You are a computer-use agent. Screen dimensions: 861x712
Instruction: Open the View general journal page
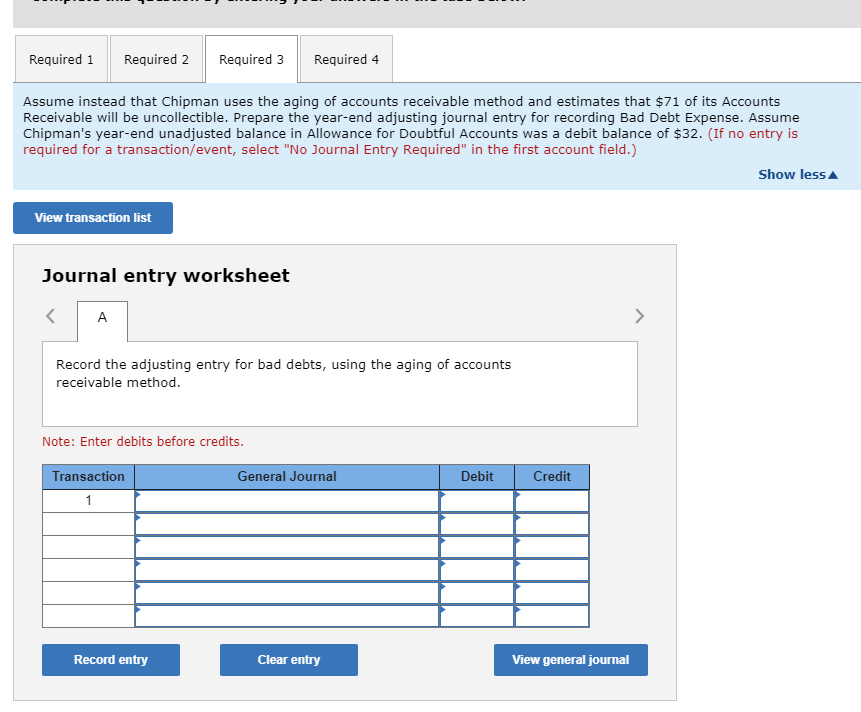570,659
